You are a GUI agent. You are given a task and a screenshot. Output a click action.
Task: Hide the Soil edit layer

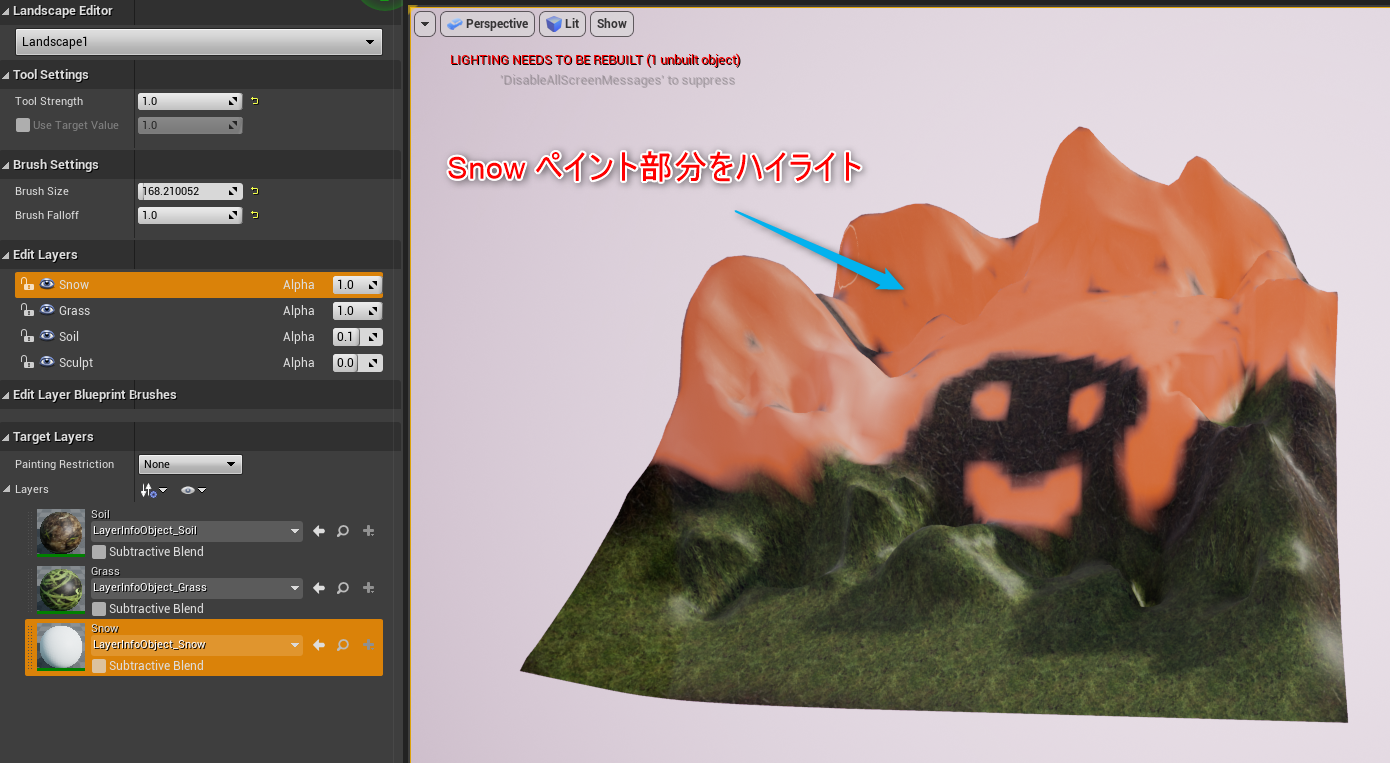(47, 337)
